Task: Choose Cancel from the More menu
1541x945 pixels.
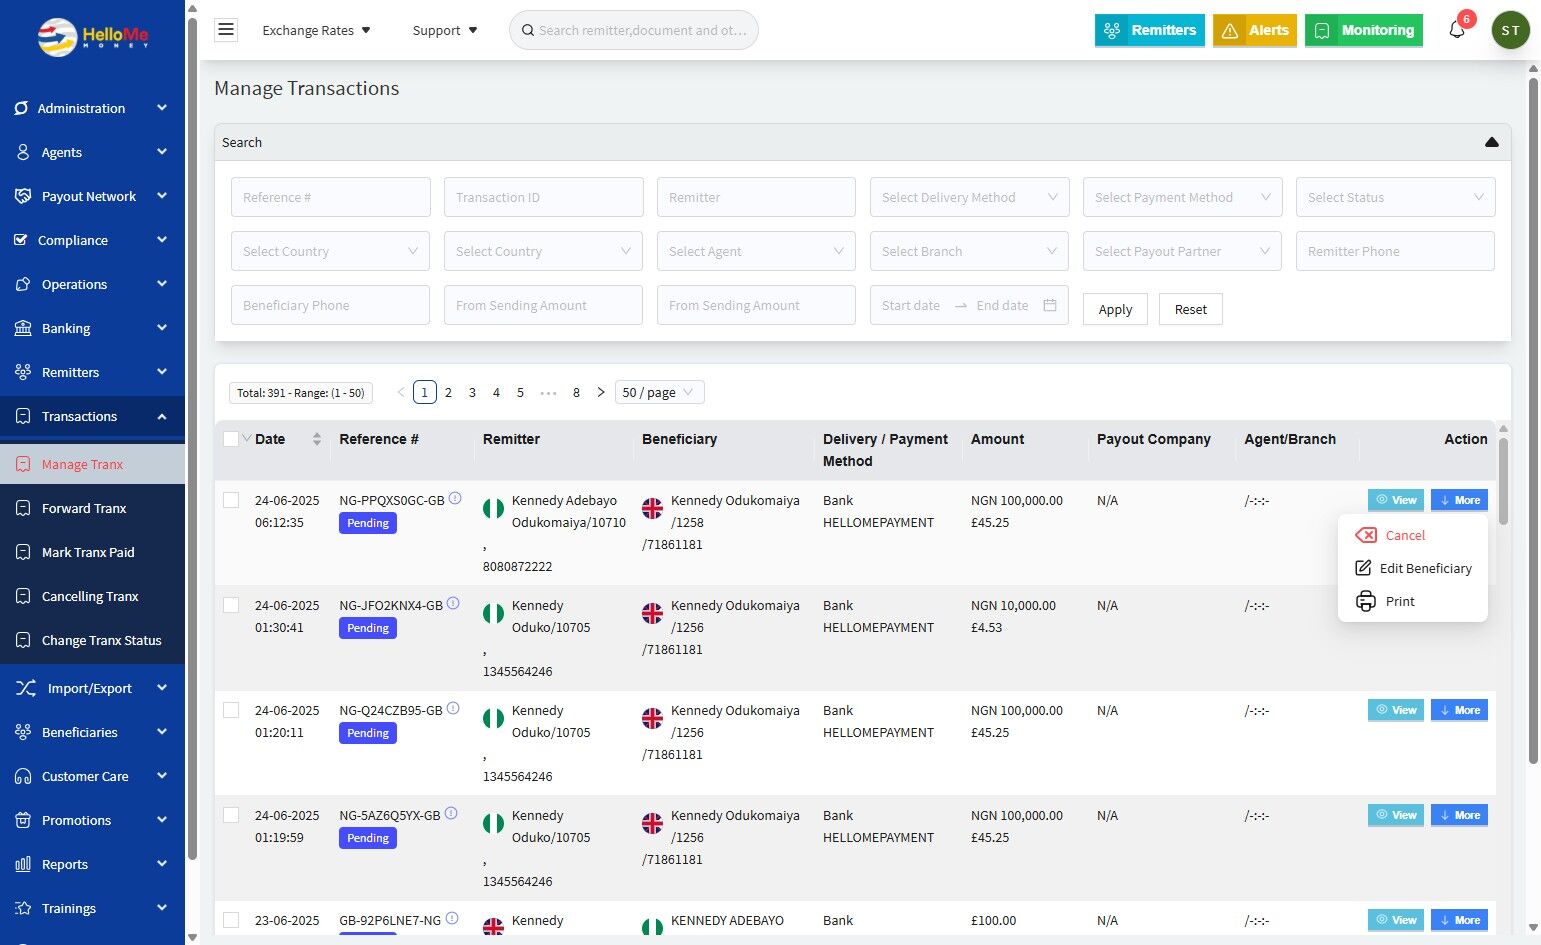Action: click(x=1404, y=535)
